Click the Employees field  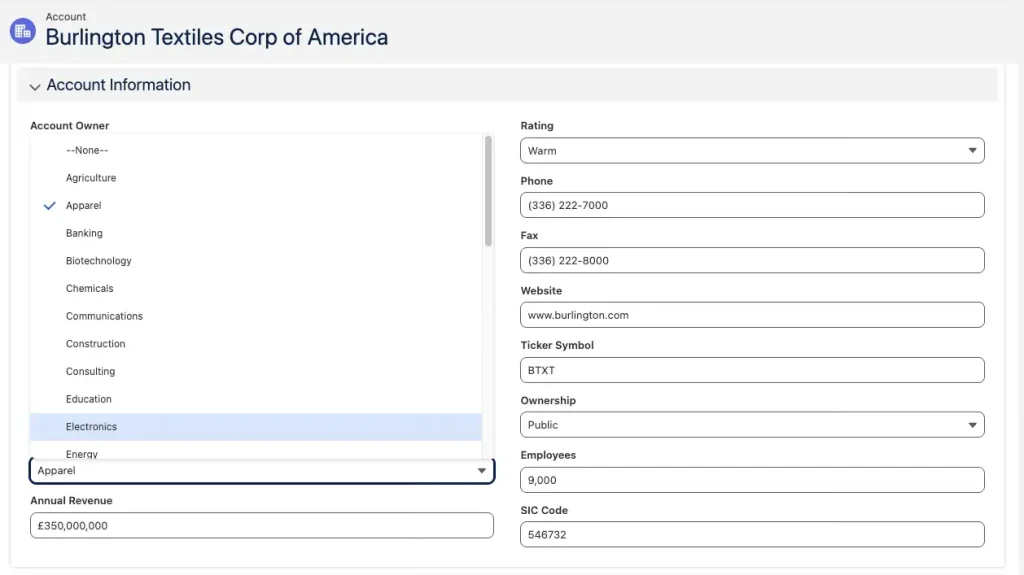tap(752, 480)
